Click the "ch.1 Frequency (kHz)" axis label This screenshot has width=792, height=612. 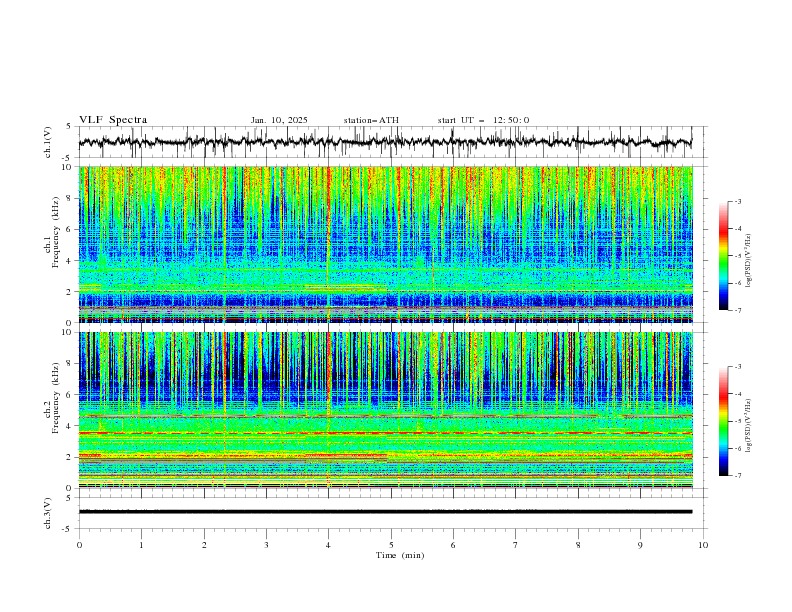(52, 232)
